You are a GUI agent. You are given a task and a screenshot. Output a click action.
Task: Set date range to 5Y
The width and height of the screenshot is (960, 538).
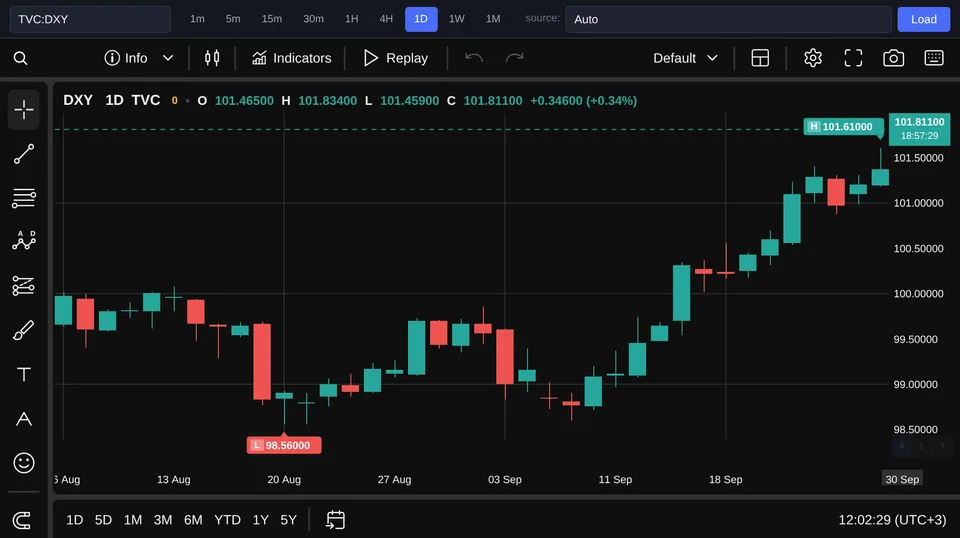point(288,520)
